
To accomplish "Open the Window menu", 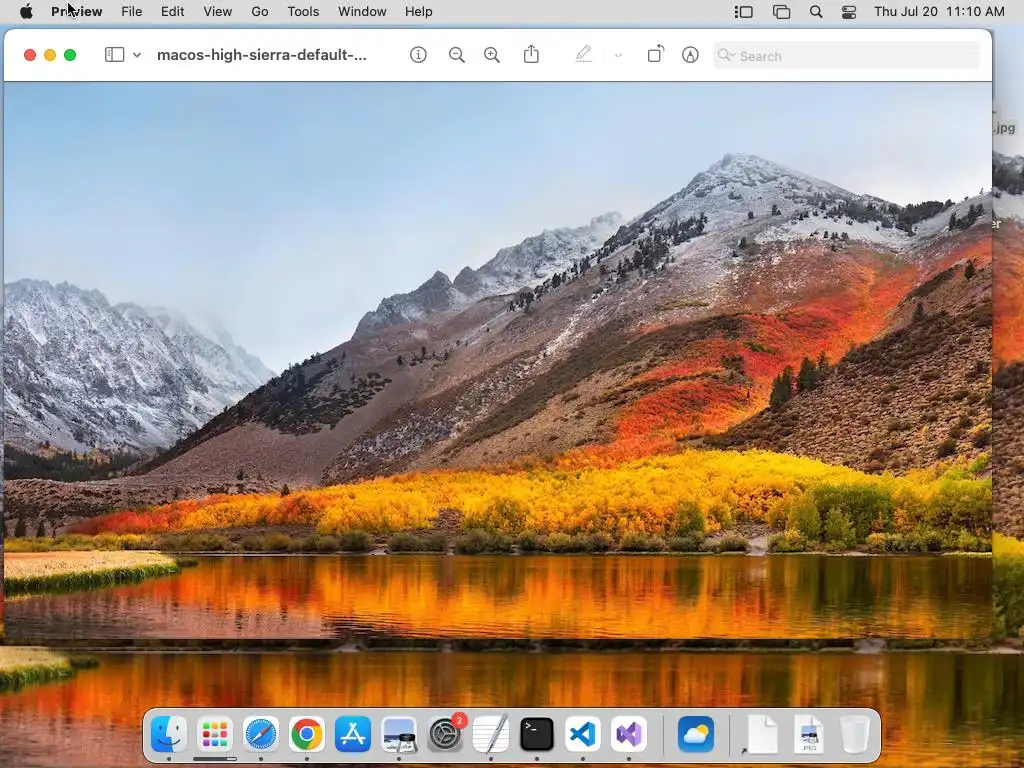I will tap(362, 12).
